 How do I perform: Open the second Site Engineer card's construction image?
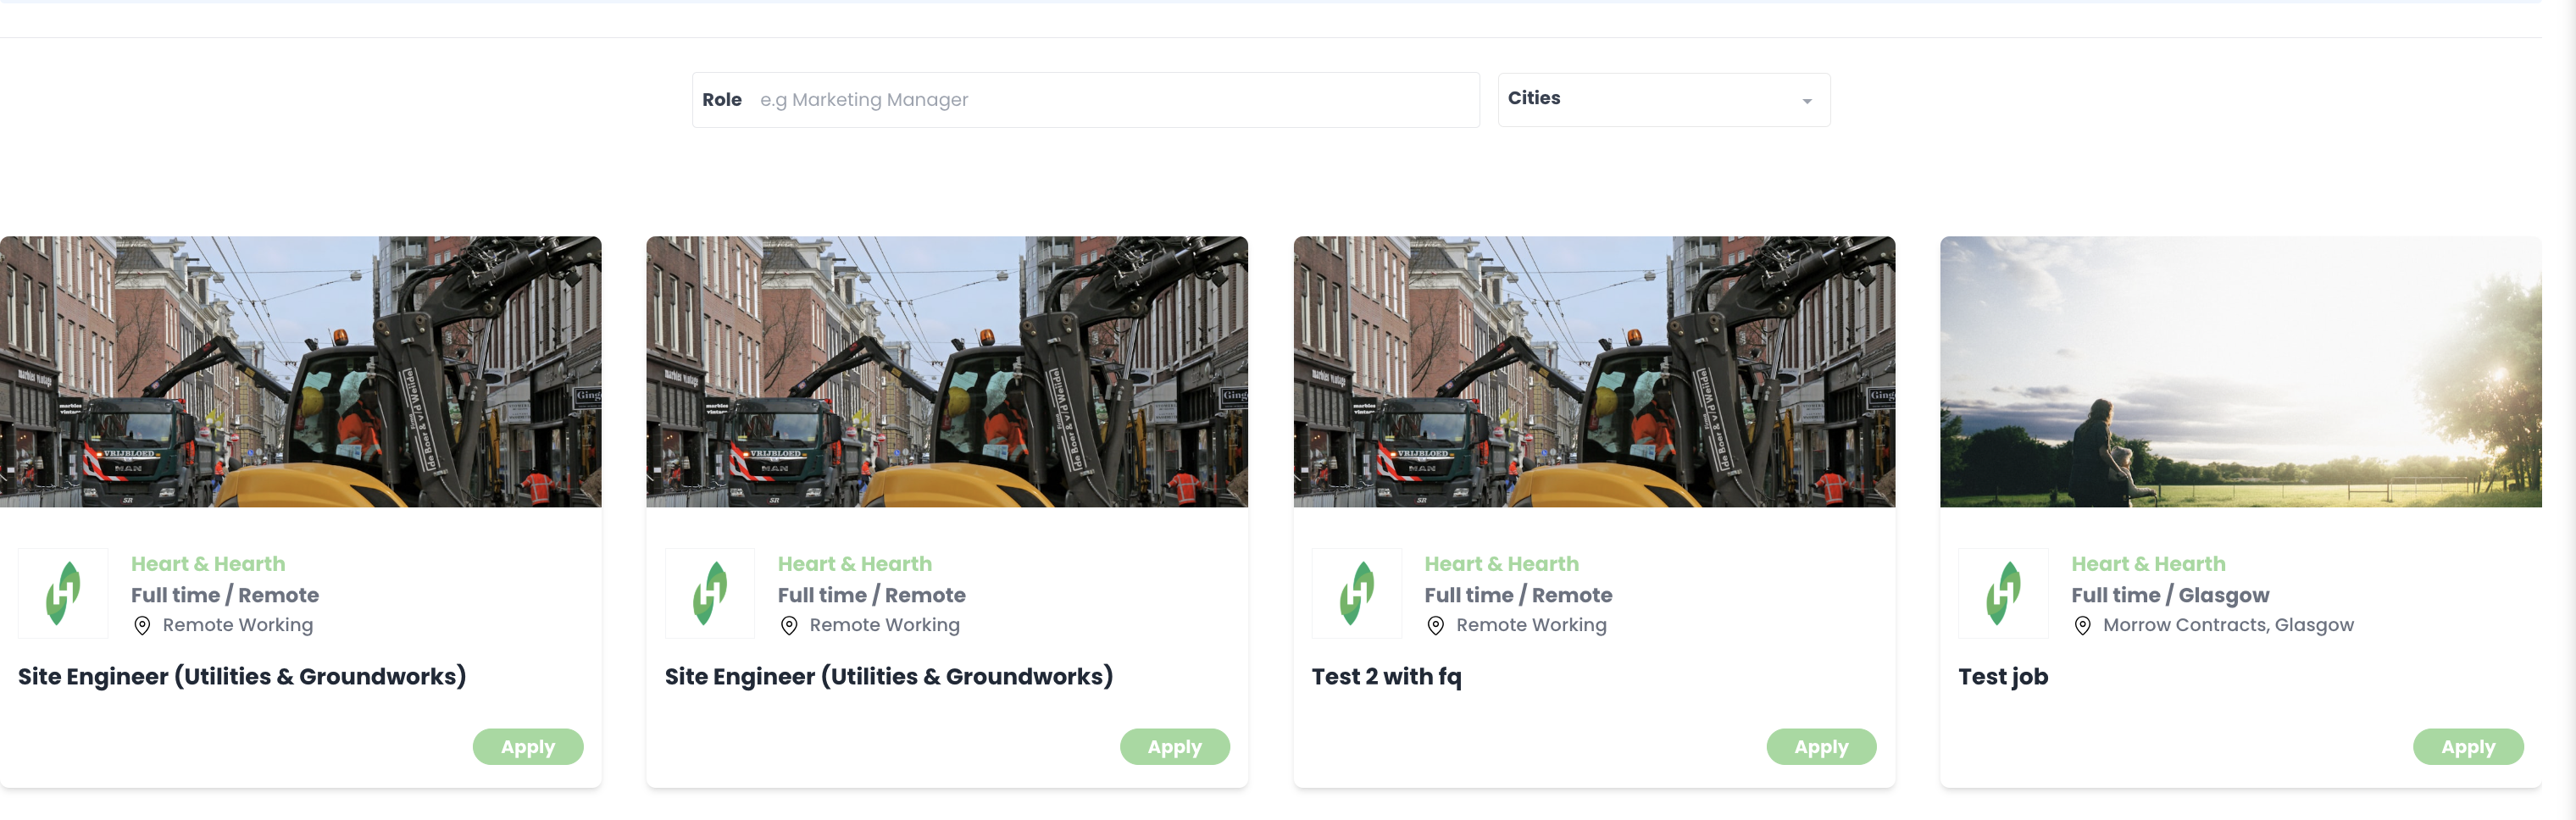(x=947, y=372)
